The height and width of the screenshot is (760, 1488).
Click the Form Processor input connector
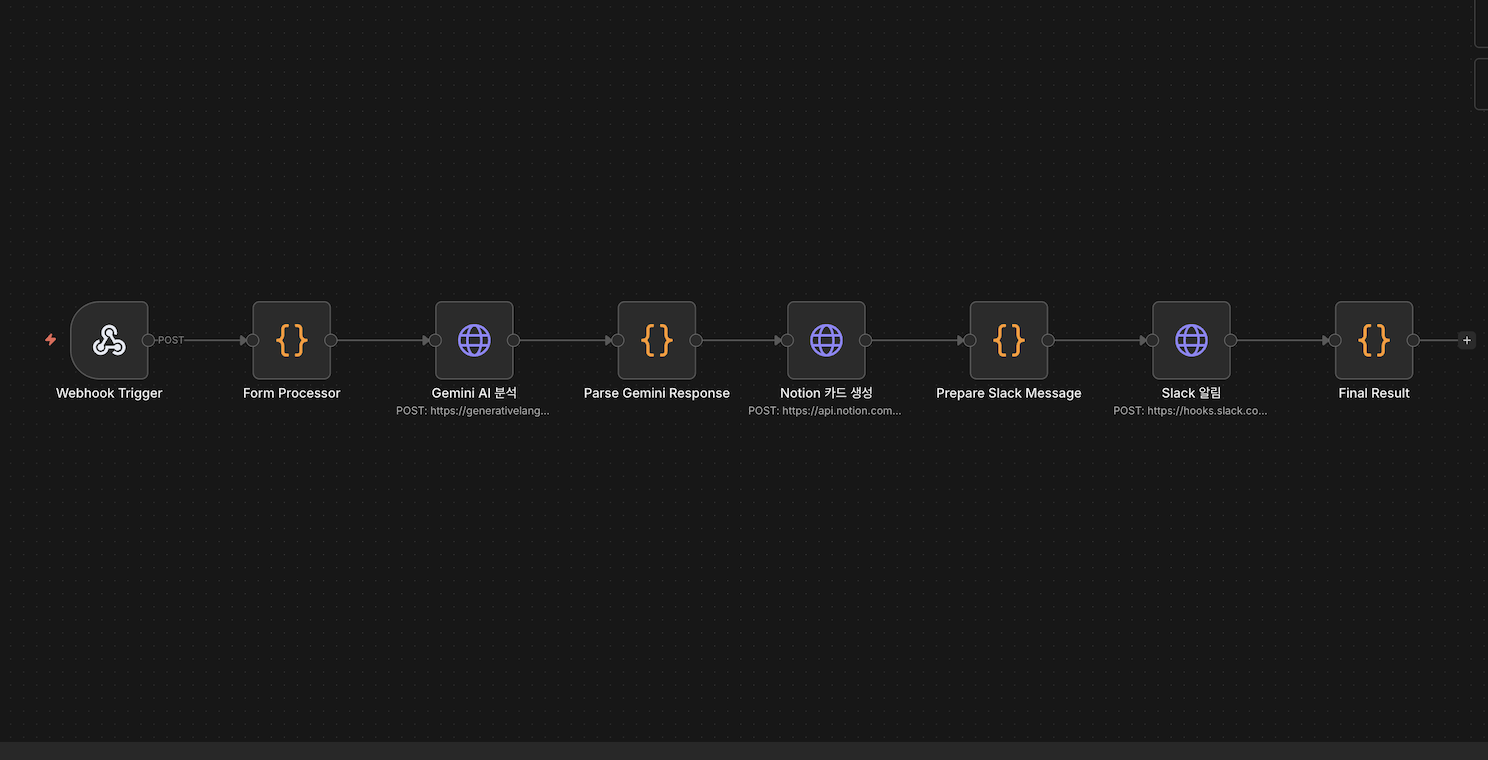click(253, 340)
